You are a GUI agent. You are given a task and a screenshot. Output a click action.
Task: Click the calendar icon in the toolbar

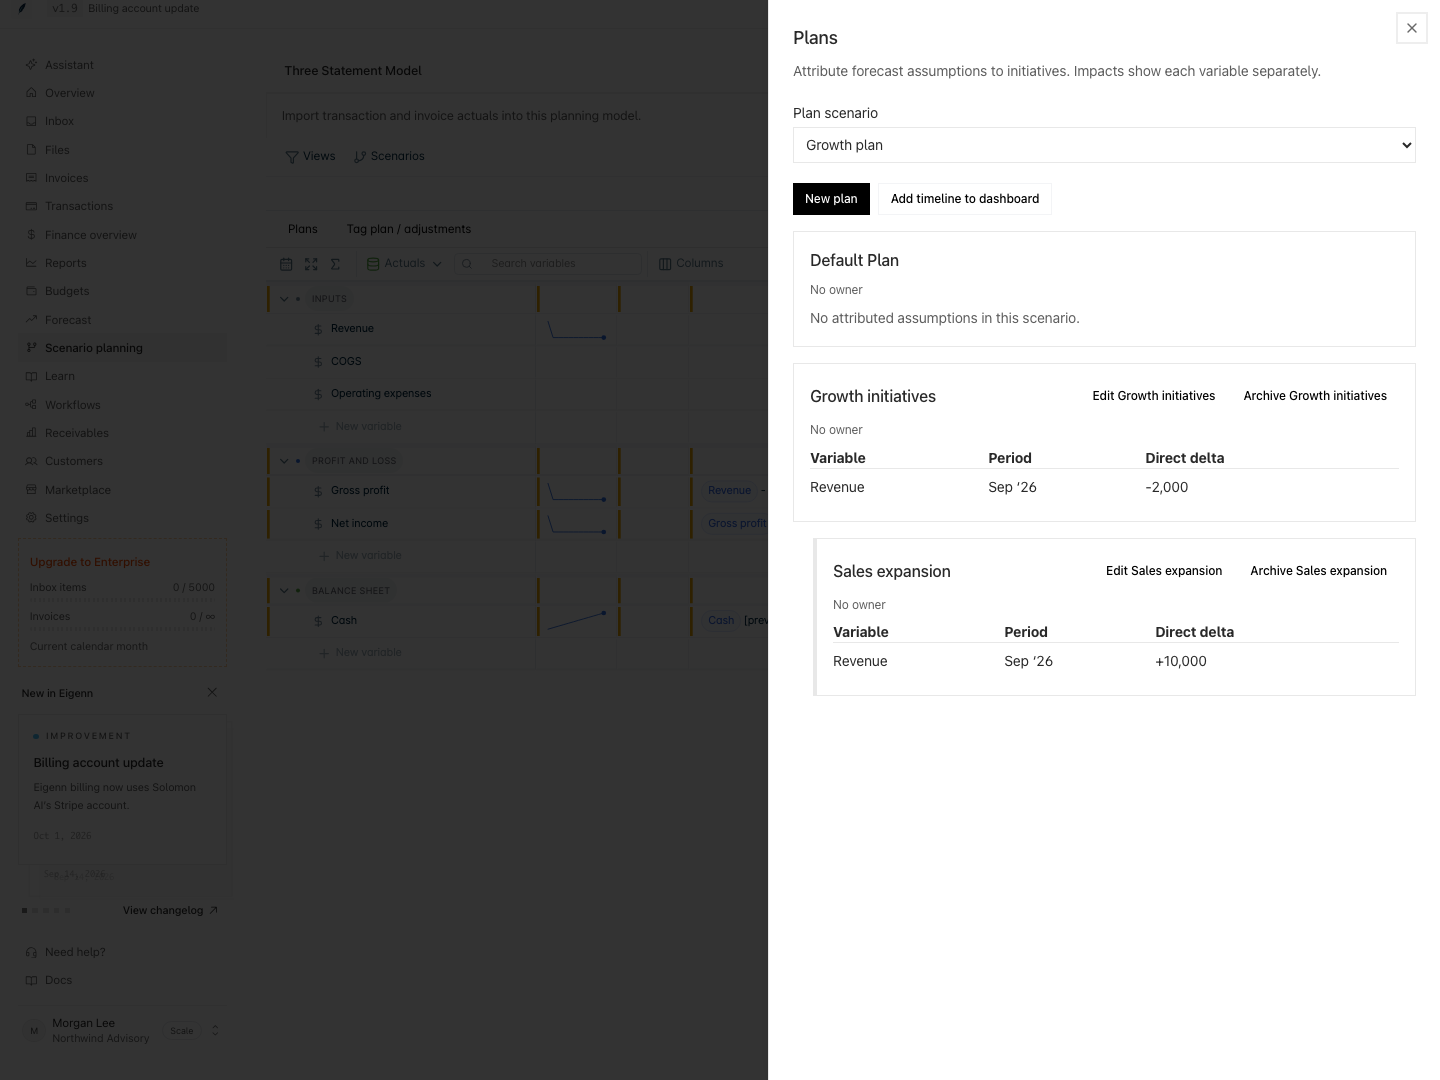(x=286, y=264)
